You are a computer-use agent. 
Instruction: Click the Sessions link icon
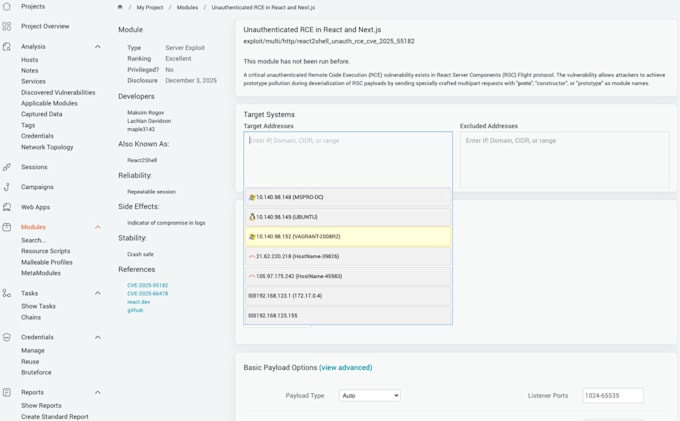click(x=7, y=167)
